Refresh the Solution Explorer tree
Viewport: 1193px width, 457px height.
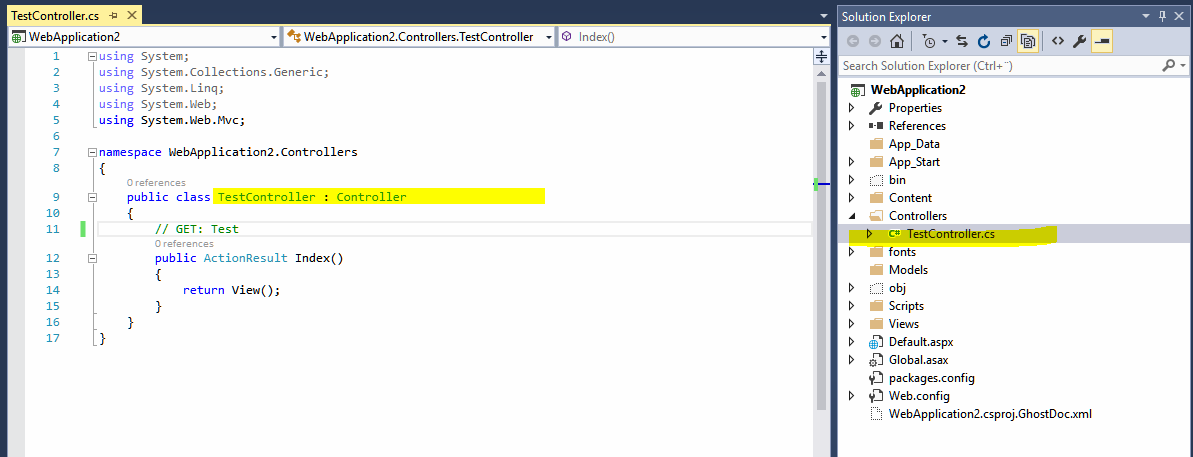[x=983, y=41]
